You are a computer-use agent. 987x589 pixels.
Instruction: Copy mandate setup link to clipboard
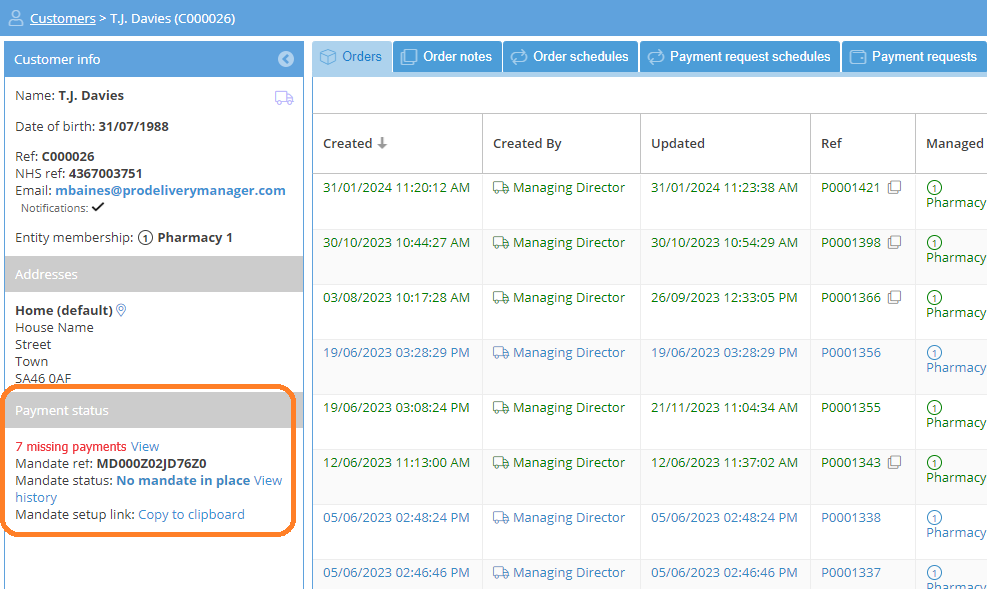coord(191,515)
